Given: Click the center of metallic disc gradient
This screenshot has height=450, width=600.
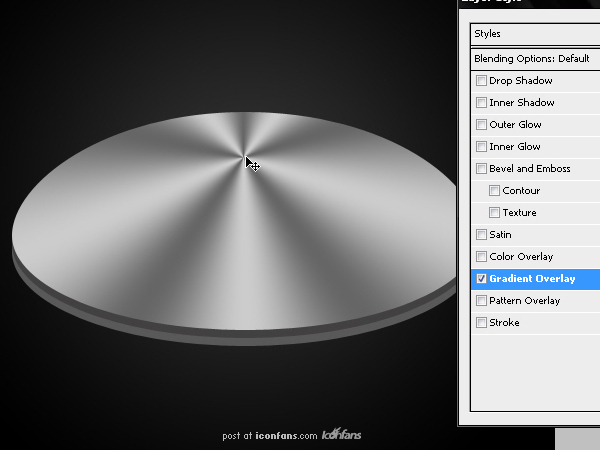Looking at the screenshot, I should click(244, 157).
